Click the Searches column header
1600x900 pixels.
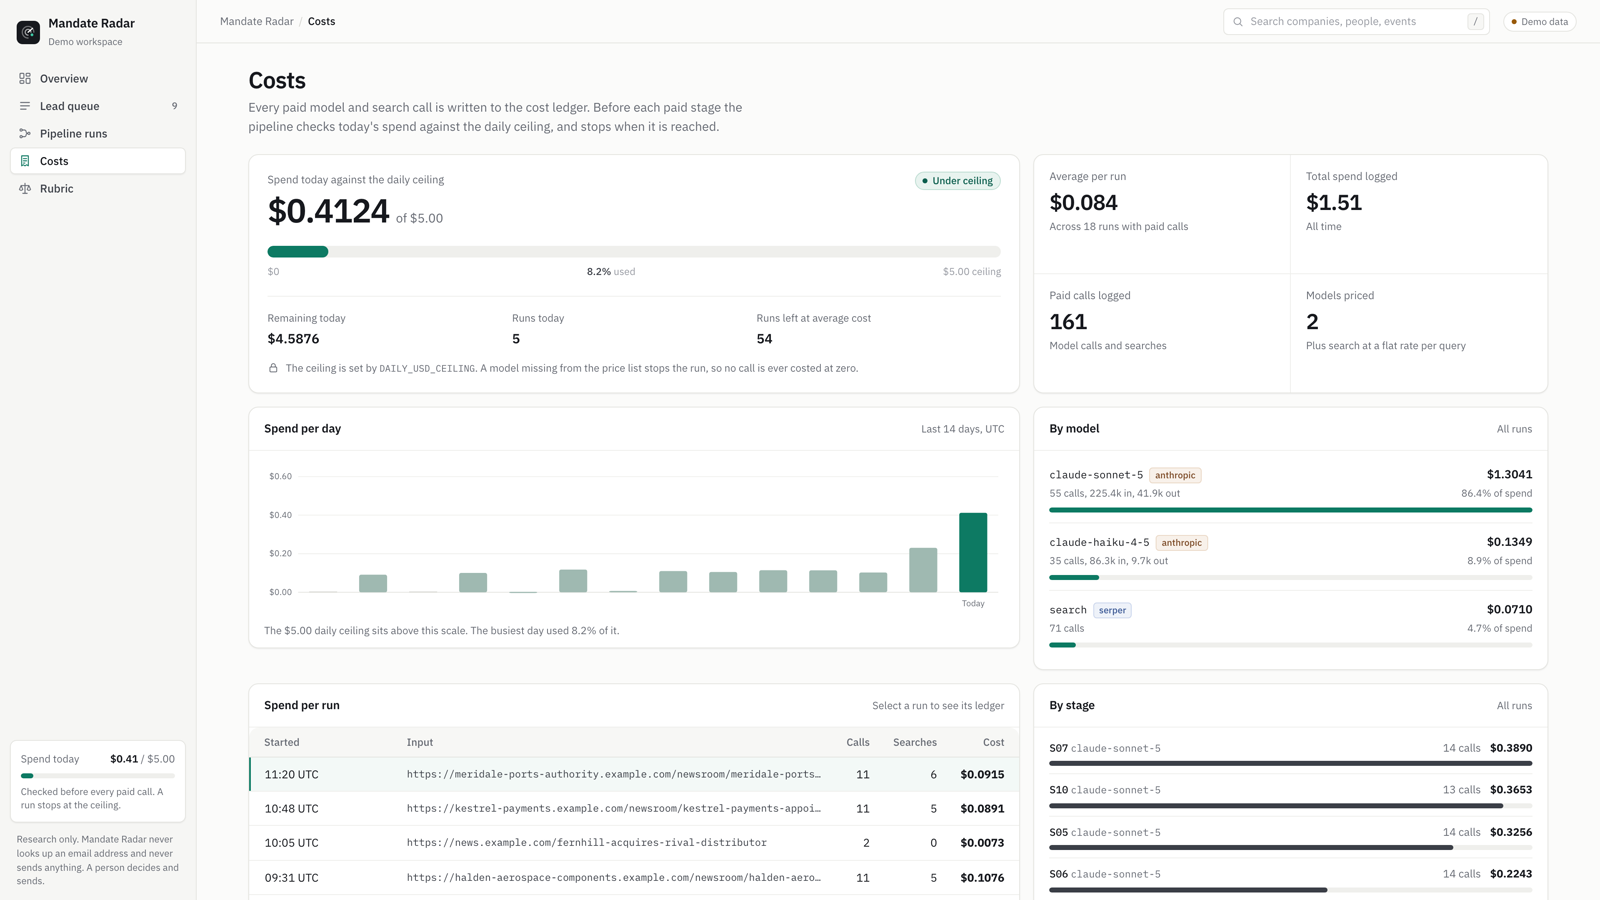[x=915, y=742]
